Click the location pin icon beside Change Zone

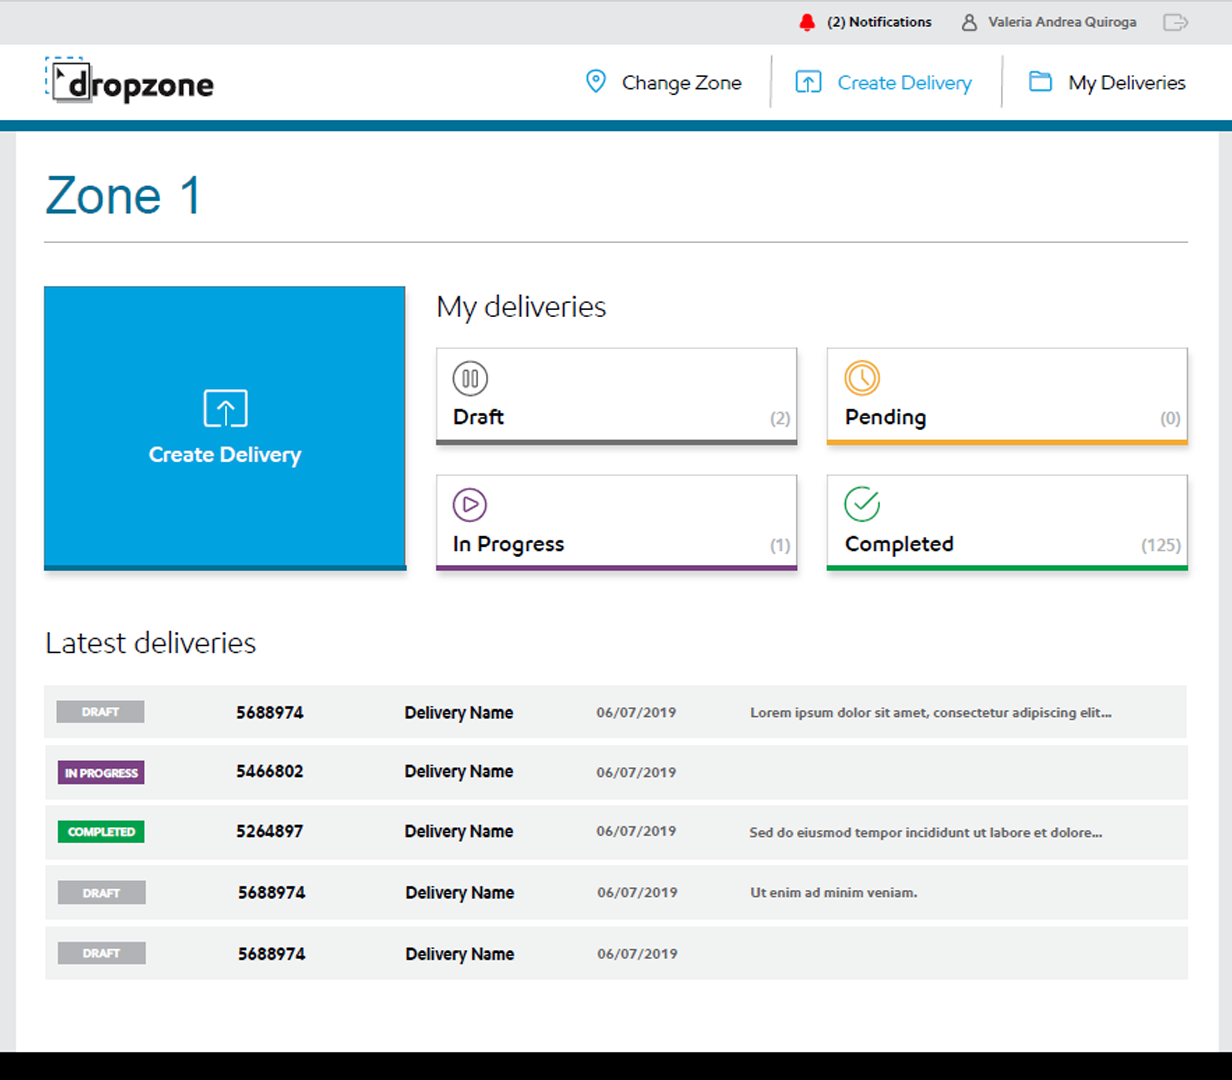tap(596, 82)
